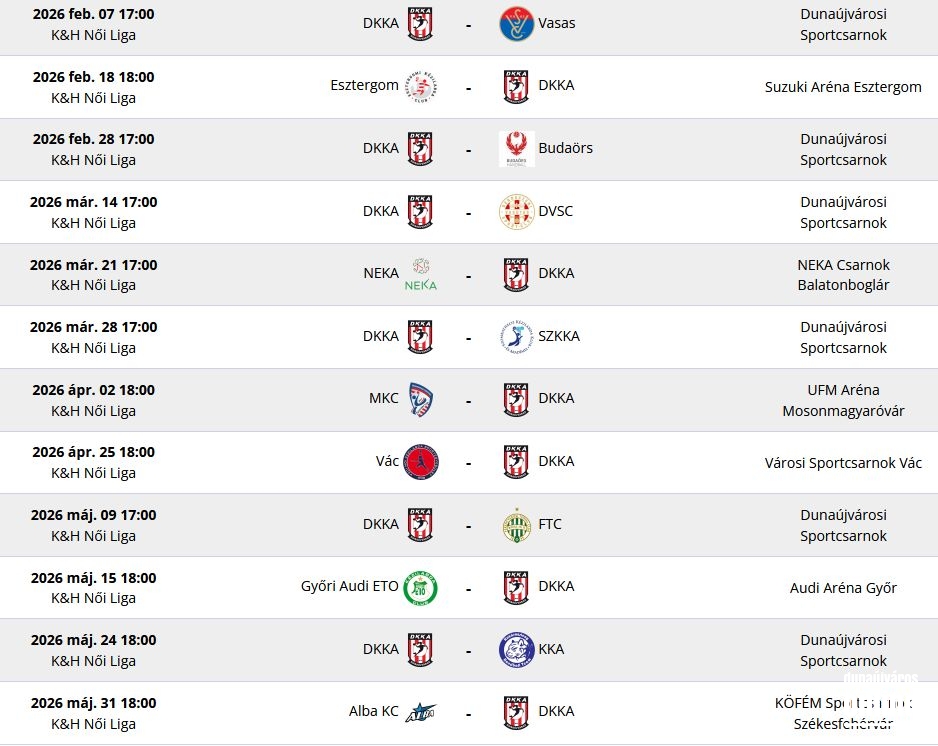Click the Győri Audi ETO logo

click(420, 587)
